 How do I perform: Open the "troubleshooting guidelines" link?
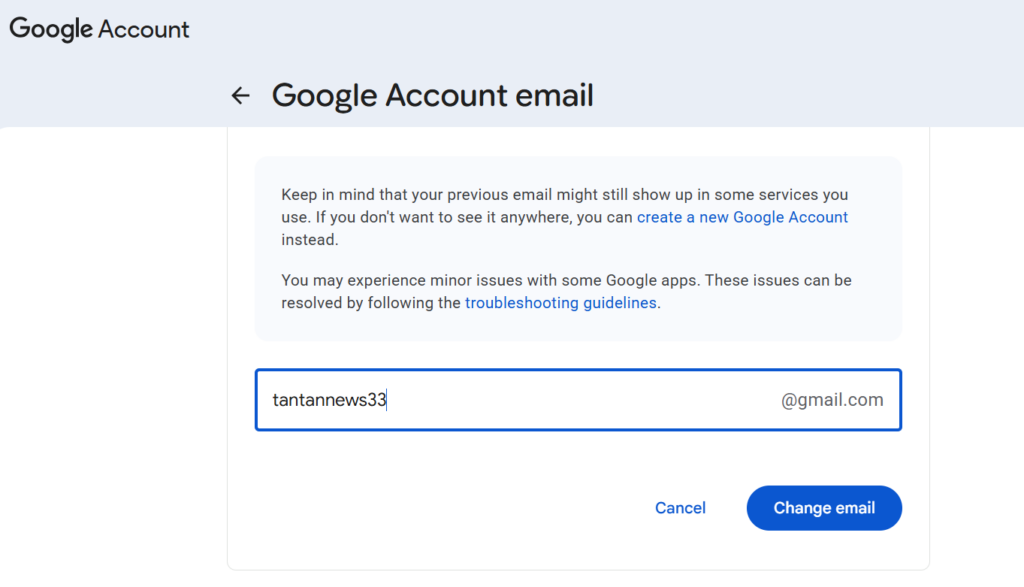tap(560, 303)
